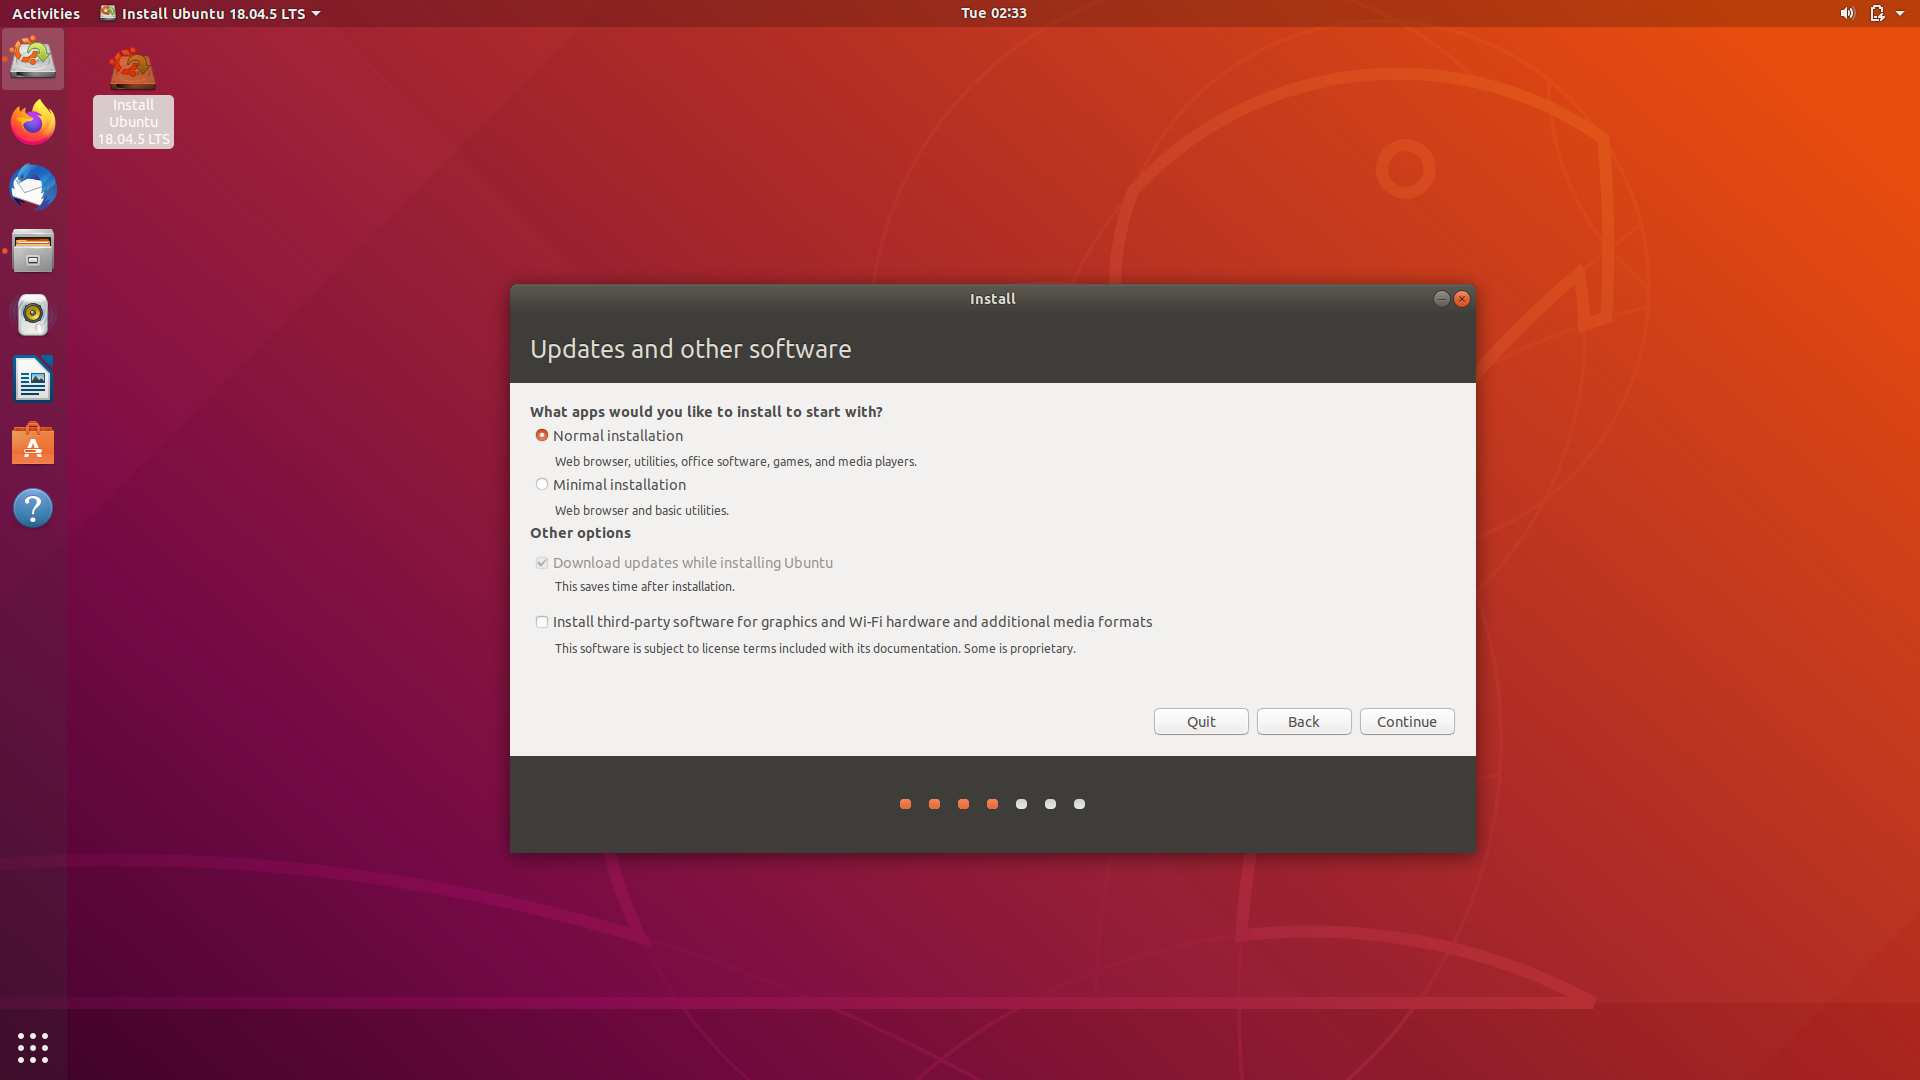The image size is (1920, 1080).
Task: Show Applications grid at dock bottom
Action: (33, 1047)
